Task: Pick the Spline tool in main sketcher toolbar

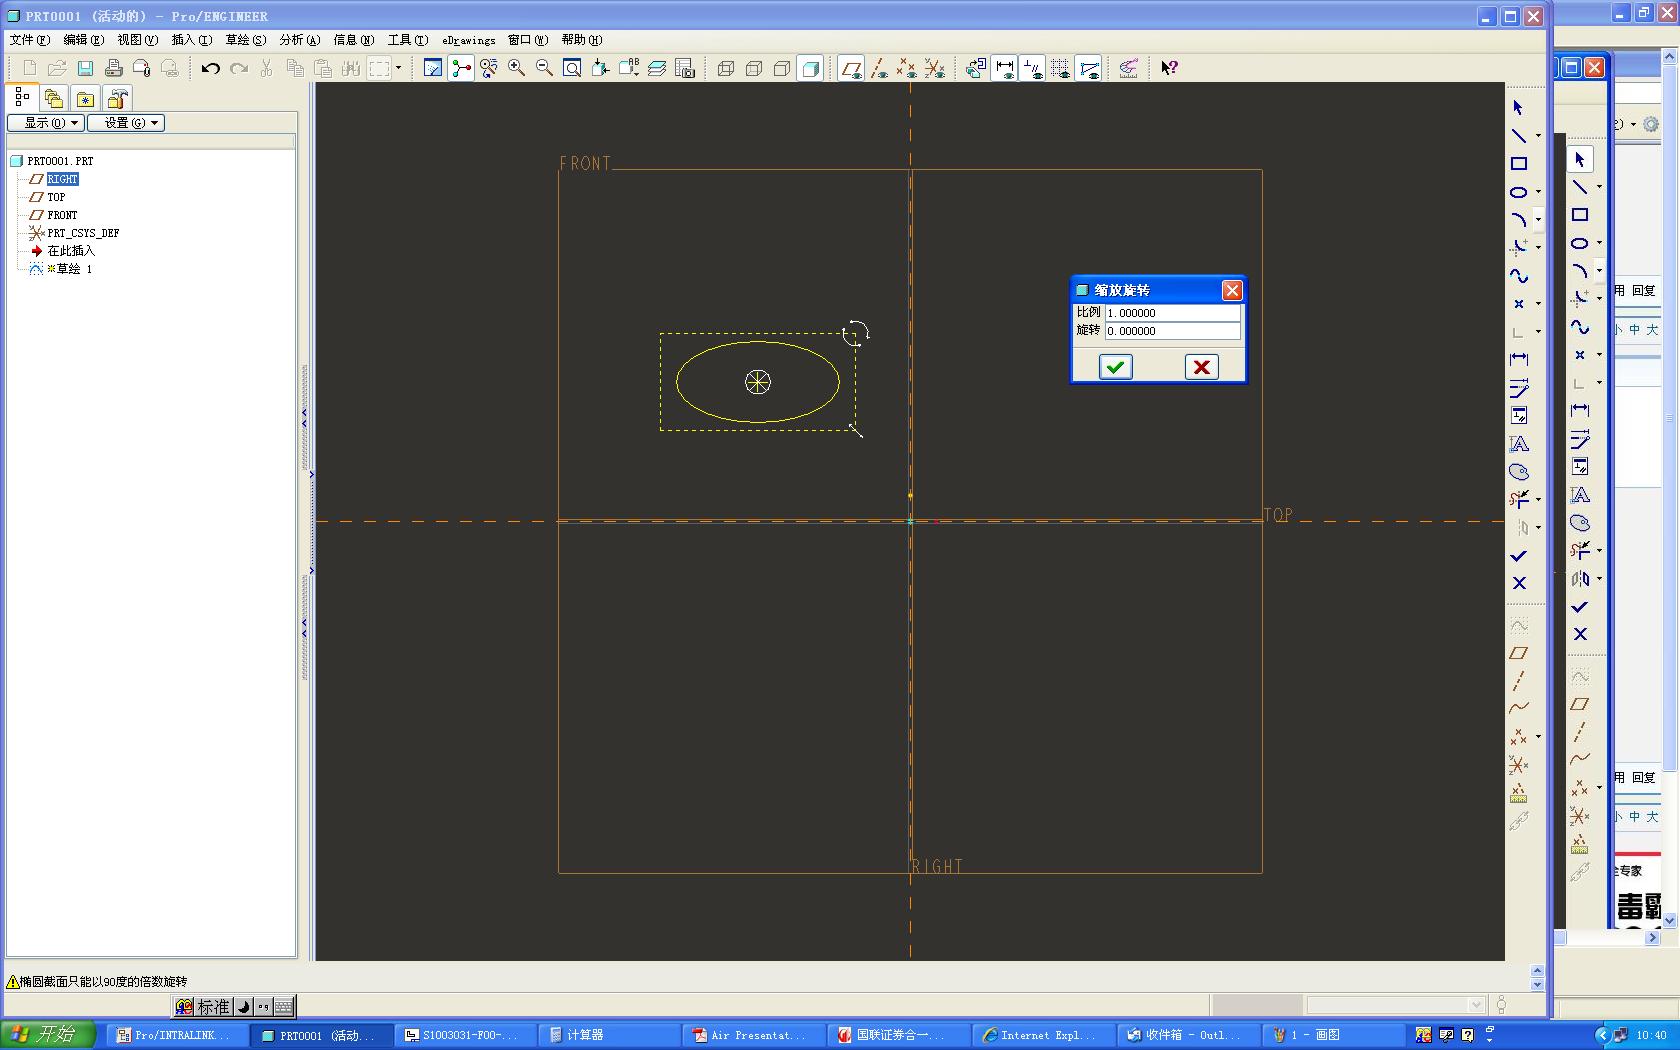Action: point(1519,275)
